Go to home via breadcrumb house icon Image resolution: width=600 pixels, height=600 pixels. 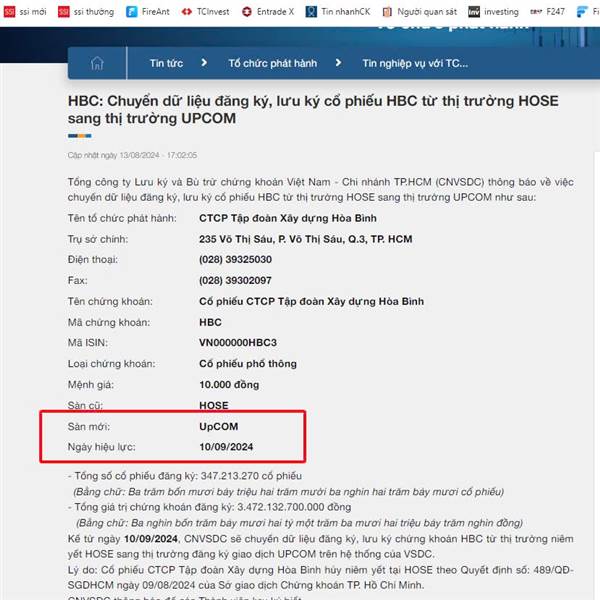(97, 63)
